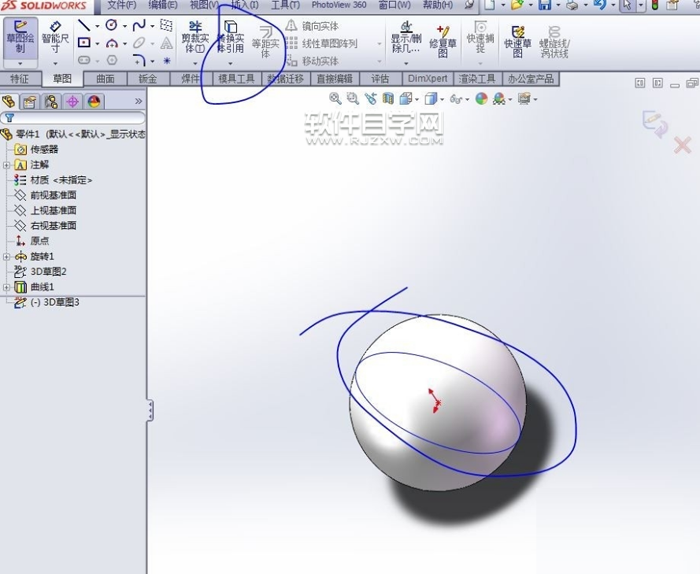Select the Sketch Fillet tool
Viewport: 700px width, 574px height.
coord(139,60)
